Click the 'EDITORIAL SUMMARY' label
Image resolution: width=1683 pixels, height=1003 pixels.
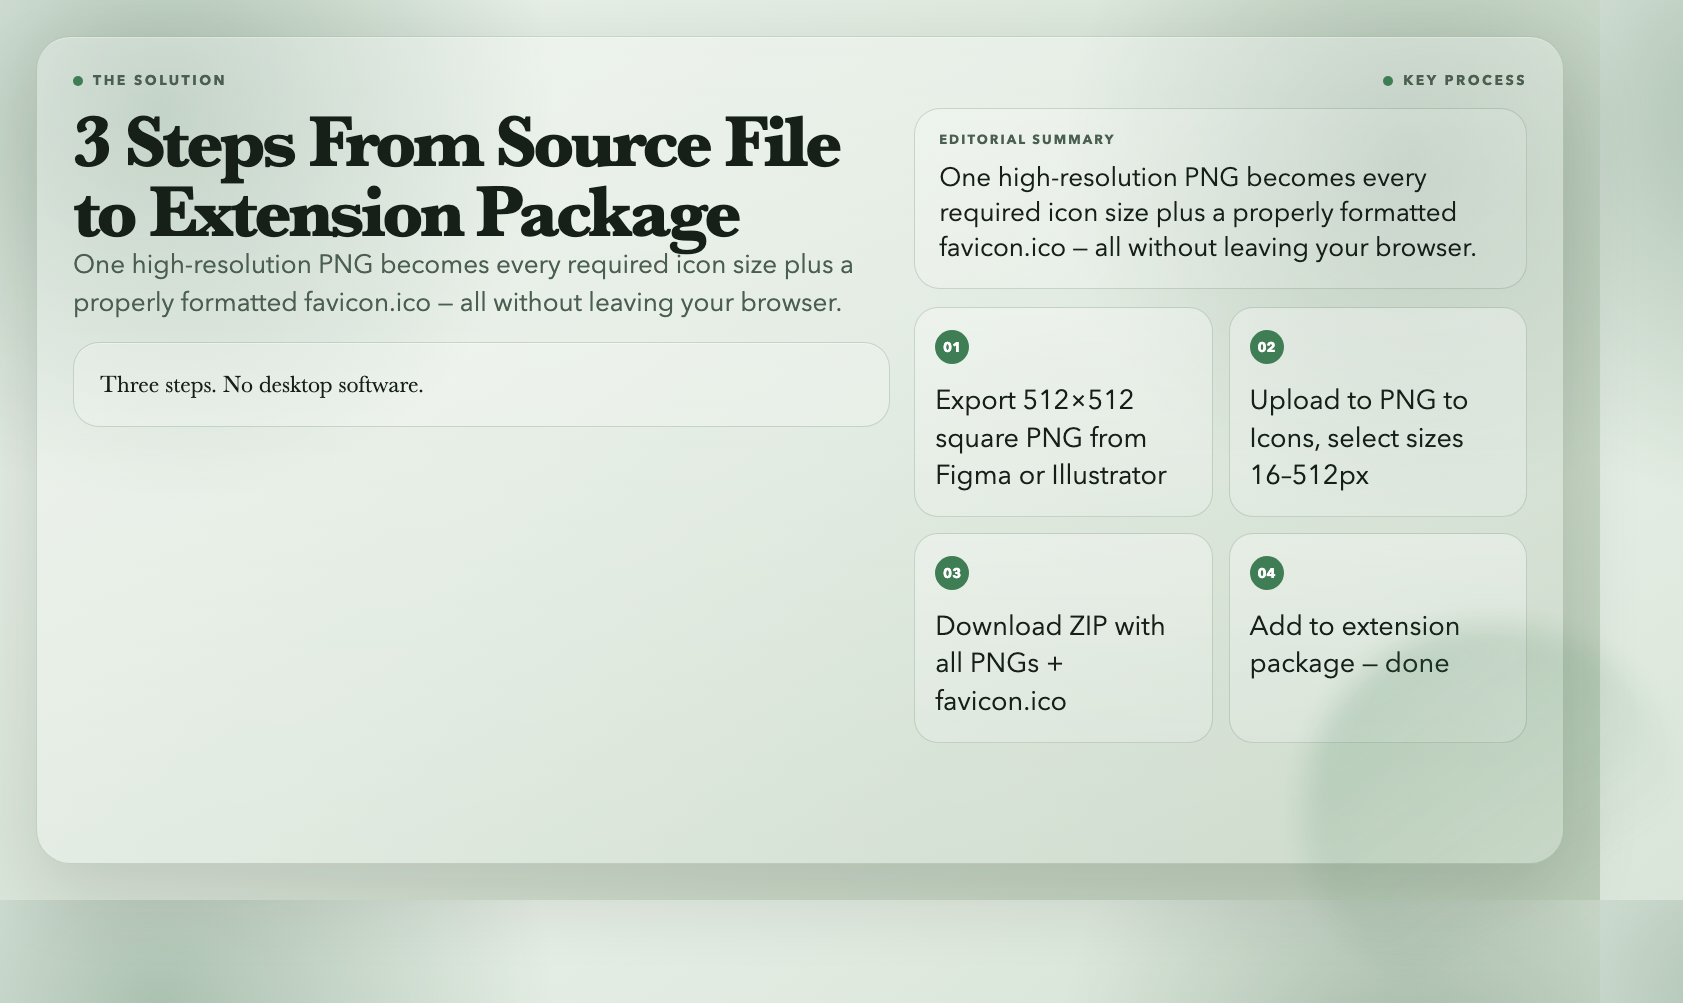1027,139
